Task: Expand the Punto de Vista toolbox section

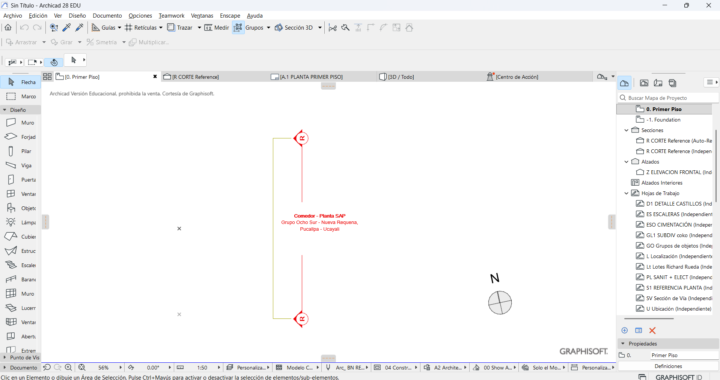Action: pos(20,357)
